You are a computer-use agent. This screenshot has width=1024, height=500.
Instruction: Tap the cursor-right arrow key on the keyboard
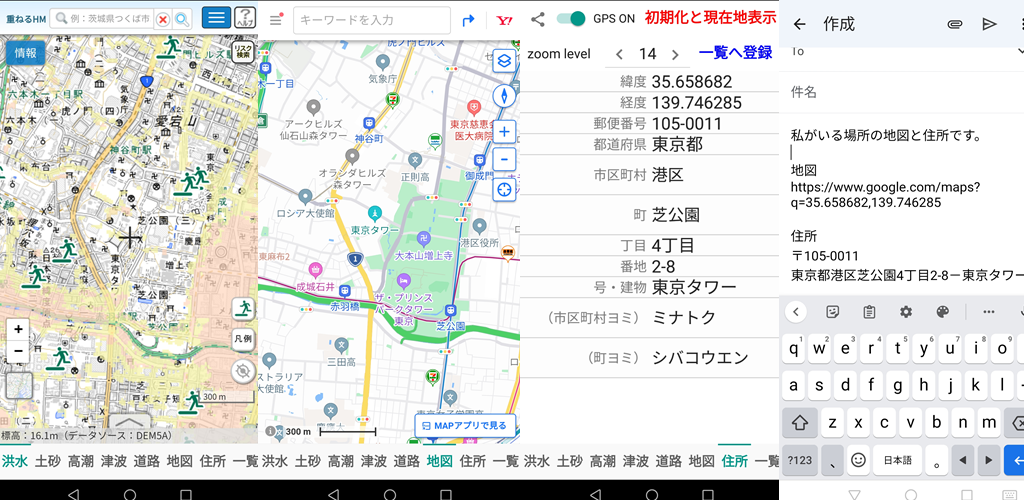989,460
